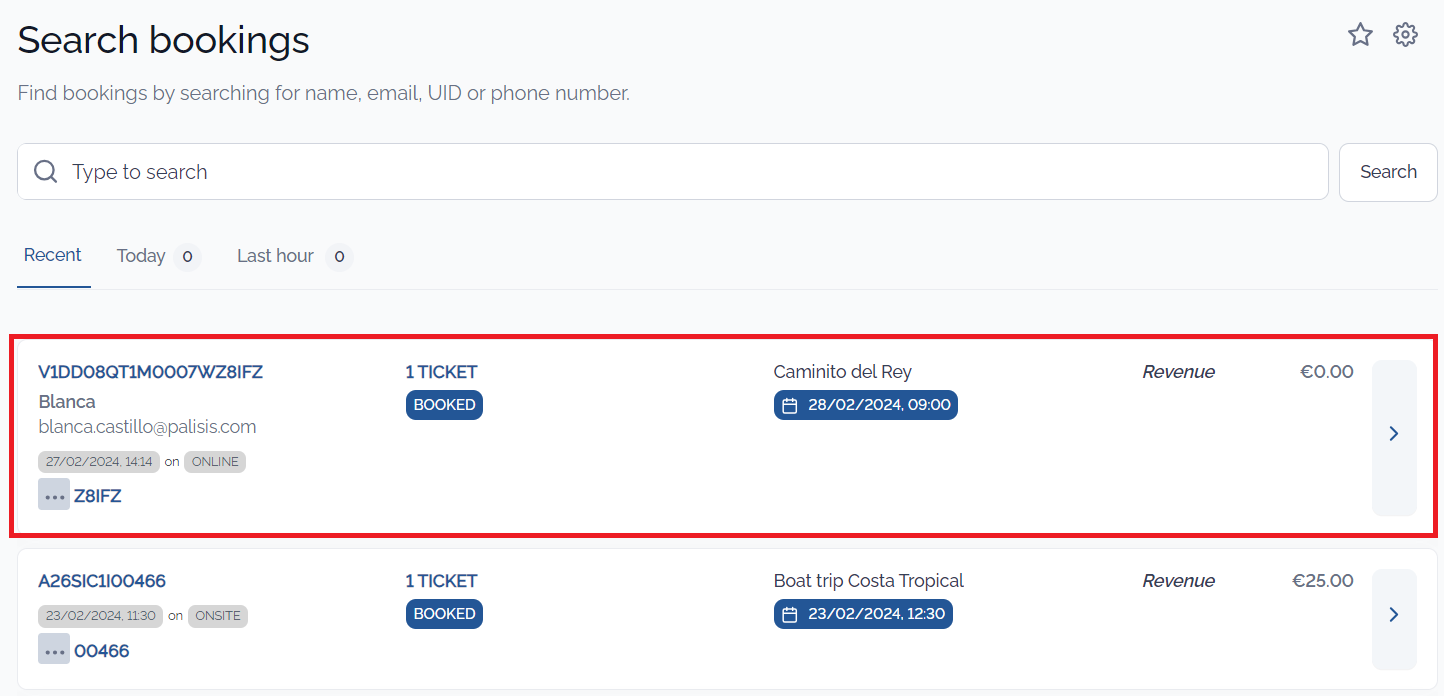Select the Last hour tab
The height and width of the screenshot is (696, 1444).
click(x=295, y=256)
